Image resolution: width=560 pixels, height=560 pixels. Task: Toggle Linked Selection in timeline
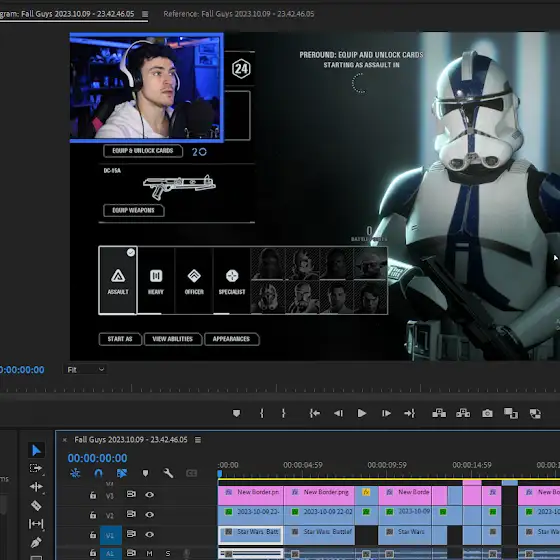pyautogui.click(x=122, y=473)
